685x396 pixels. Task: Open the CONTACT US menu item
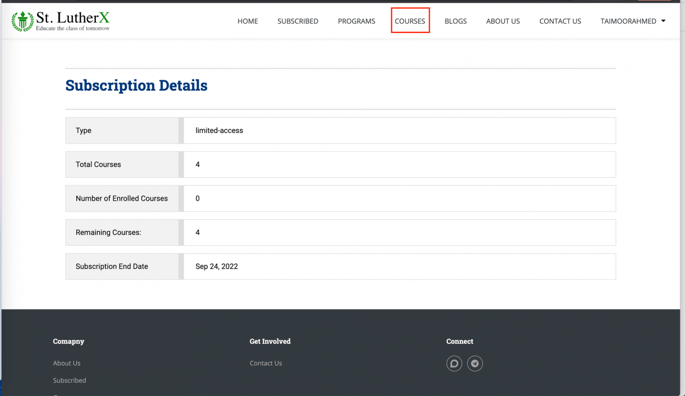(560, 21)
